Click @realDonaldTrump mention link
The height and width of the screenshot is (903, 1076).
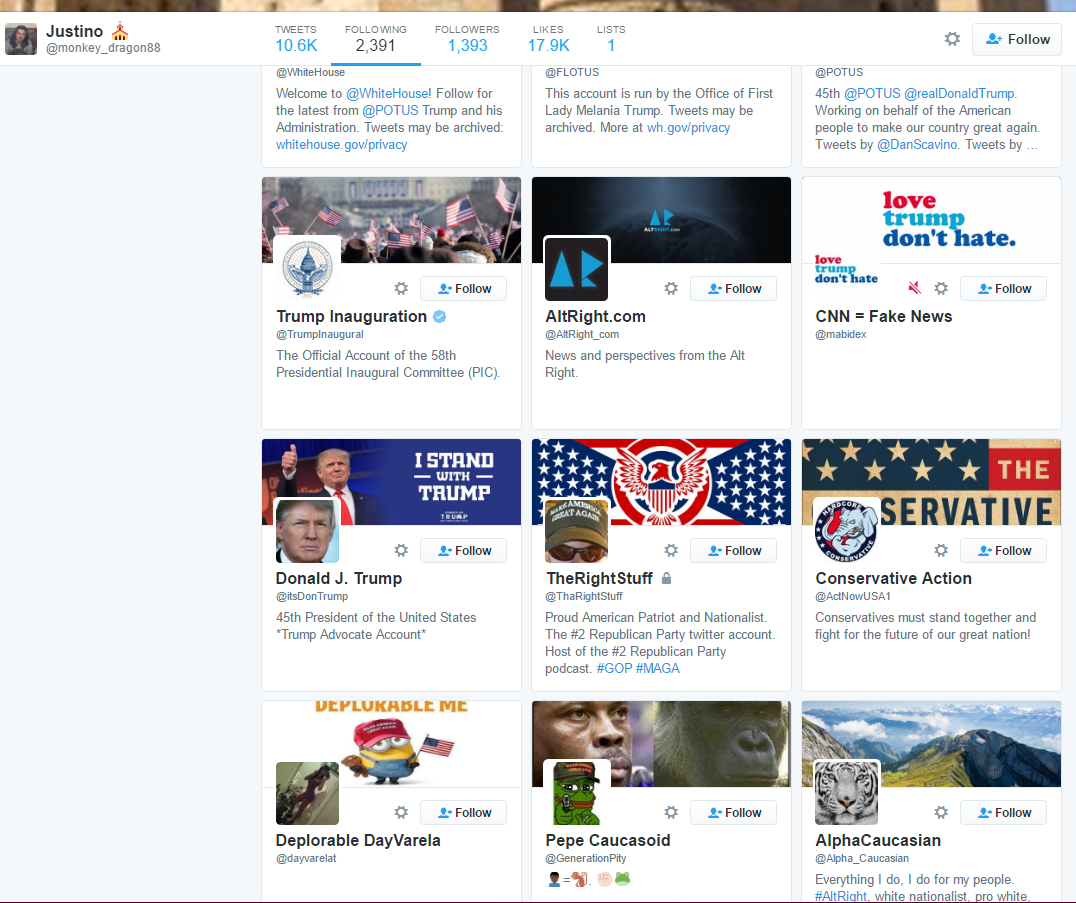tap(959, 93)
